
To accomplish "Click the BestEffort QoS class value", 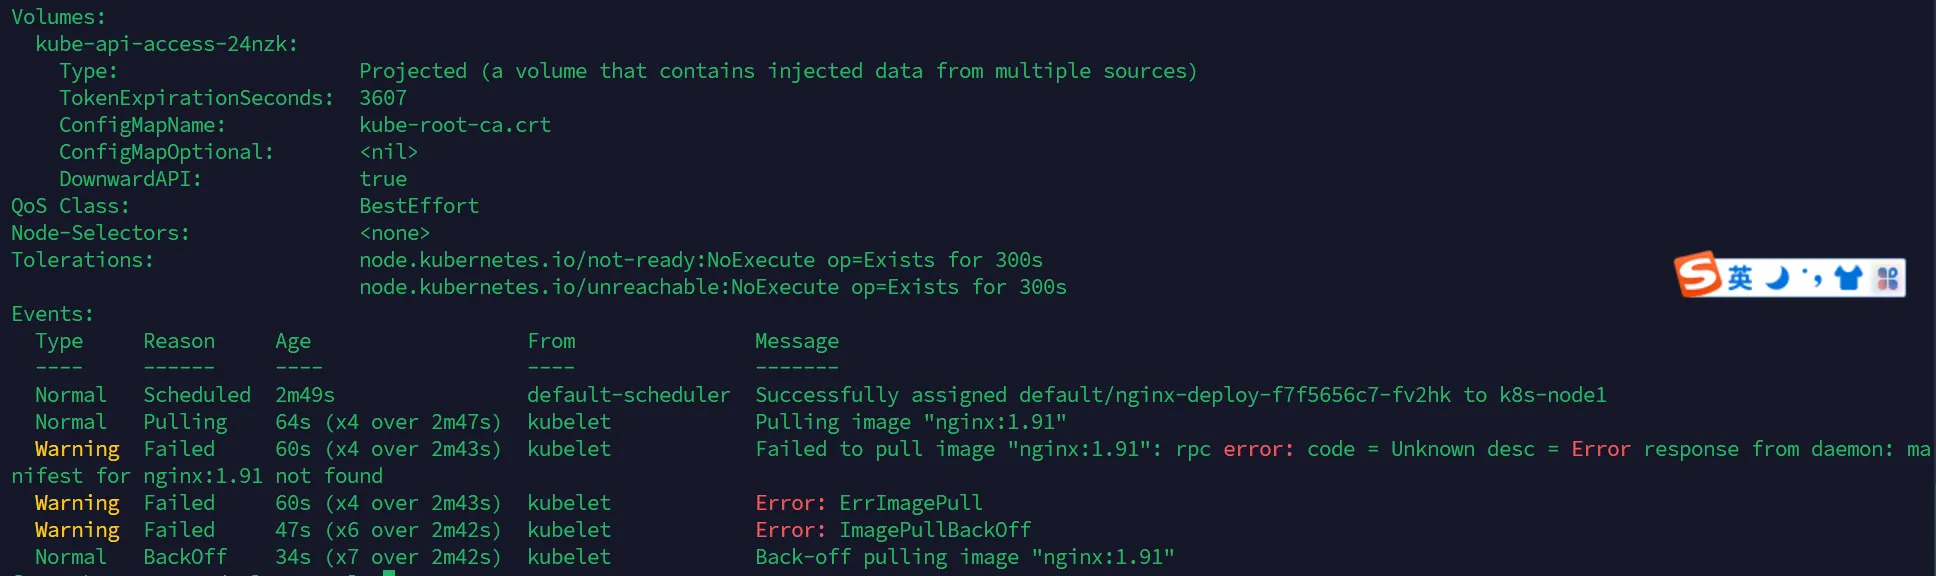I will point(419,206).
